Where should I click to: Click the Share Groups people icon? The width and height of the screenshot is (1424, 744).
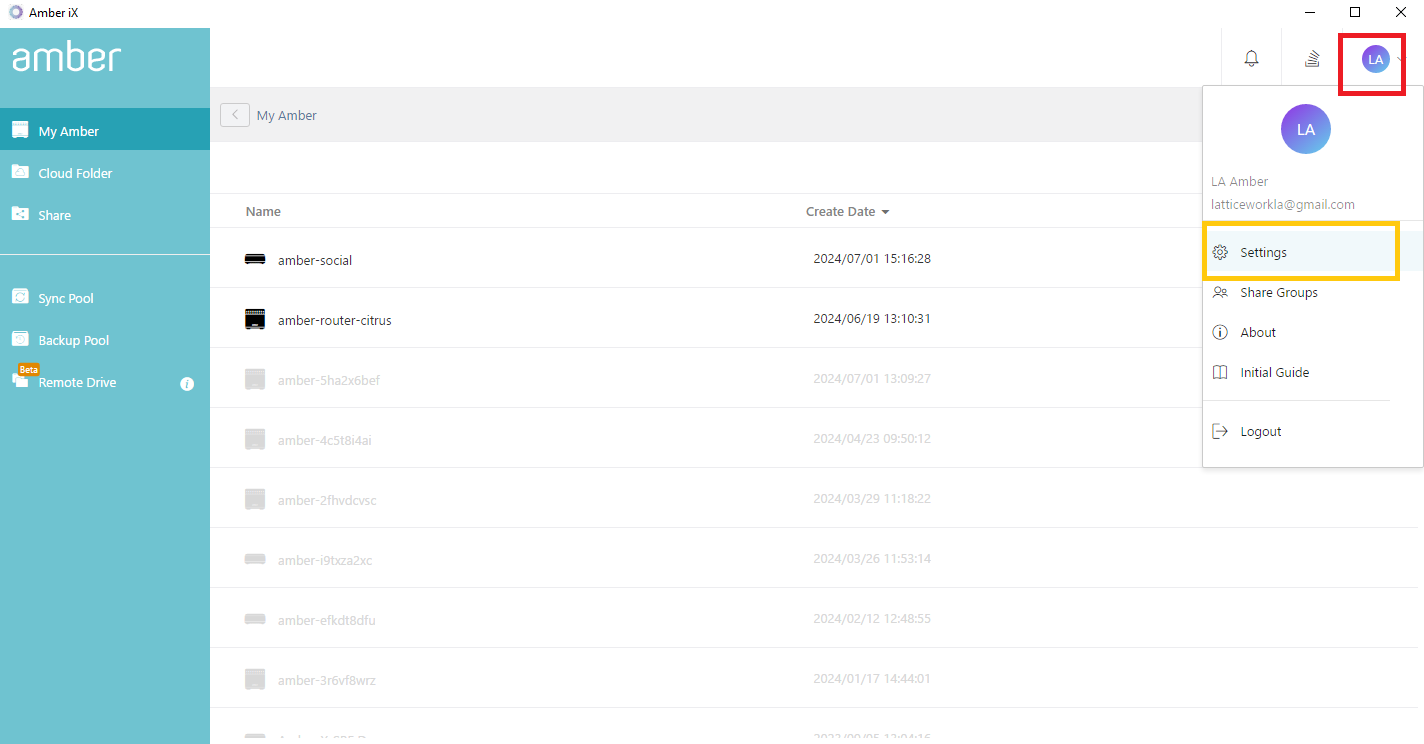[x=1220, y=292]
